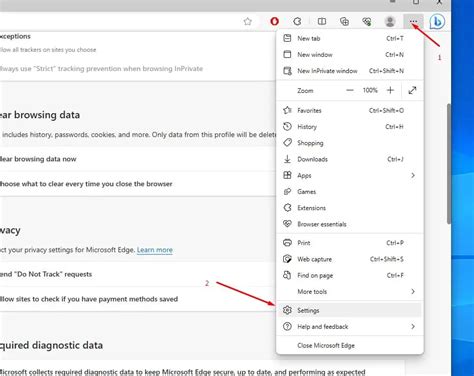Image resolution: width=474 pixels, height=376 pixels.
Task: Open Downloads from the menu
Action: pyautogui.click(x=350, y=159)
